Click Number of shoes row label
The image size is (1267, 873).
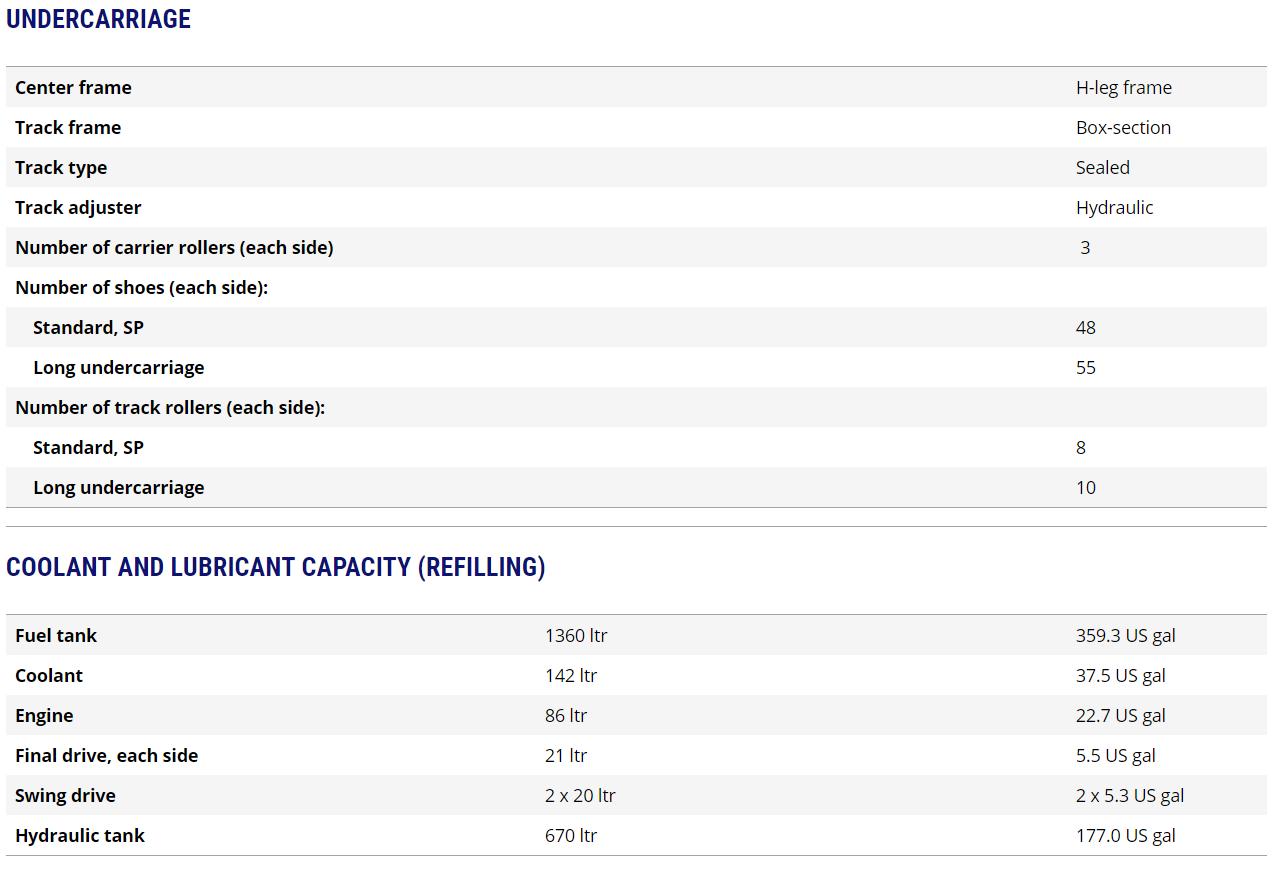pyautogui.click(x=142, y=287)
